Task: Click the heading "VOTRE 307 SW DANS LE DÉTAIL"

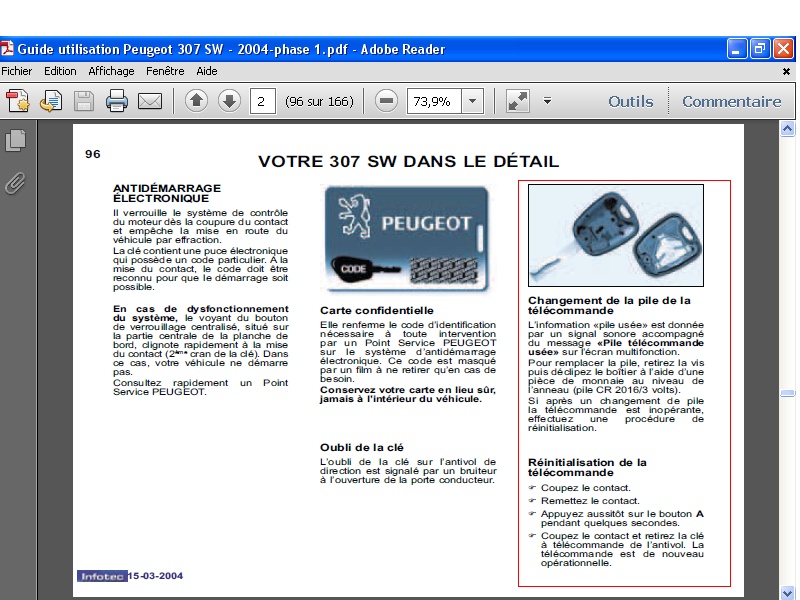Action: tap(409, 161)
